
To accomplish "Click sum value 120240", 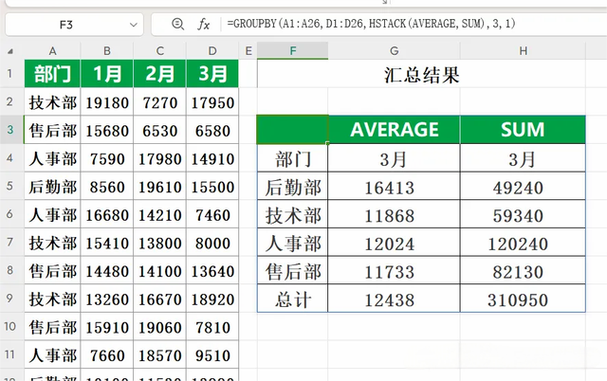I will 523,243.
